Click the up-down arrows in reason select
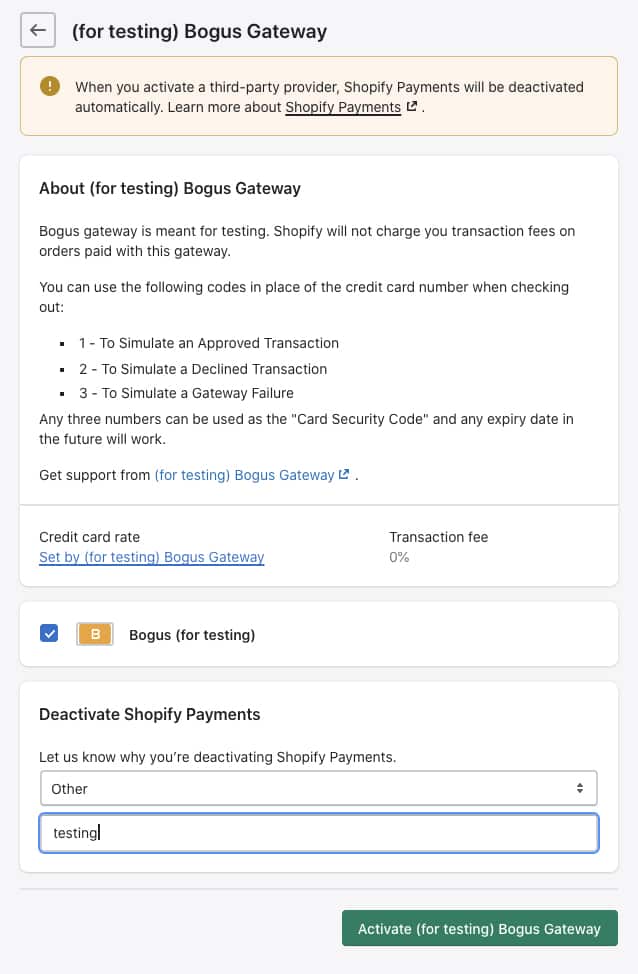The image size is (638, 974). [x=580, y=788]
